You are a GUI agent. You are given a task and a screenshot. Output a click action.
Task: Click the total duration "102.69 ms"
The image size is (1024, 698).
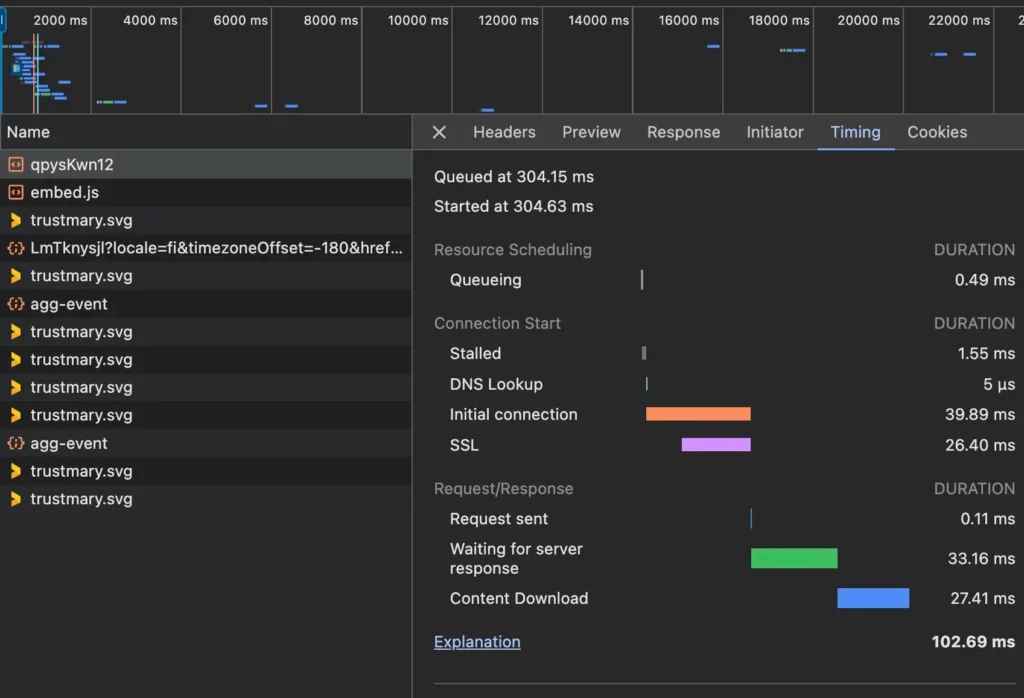tap(973, 642)
